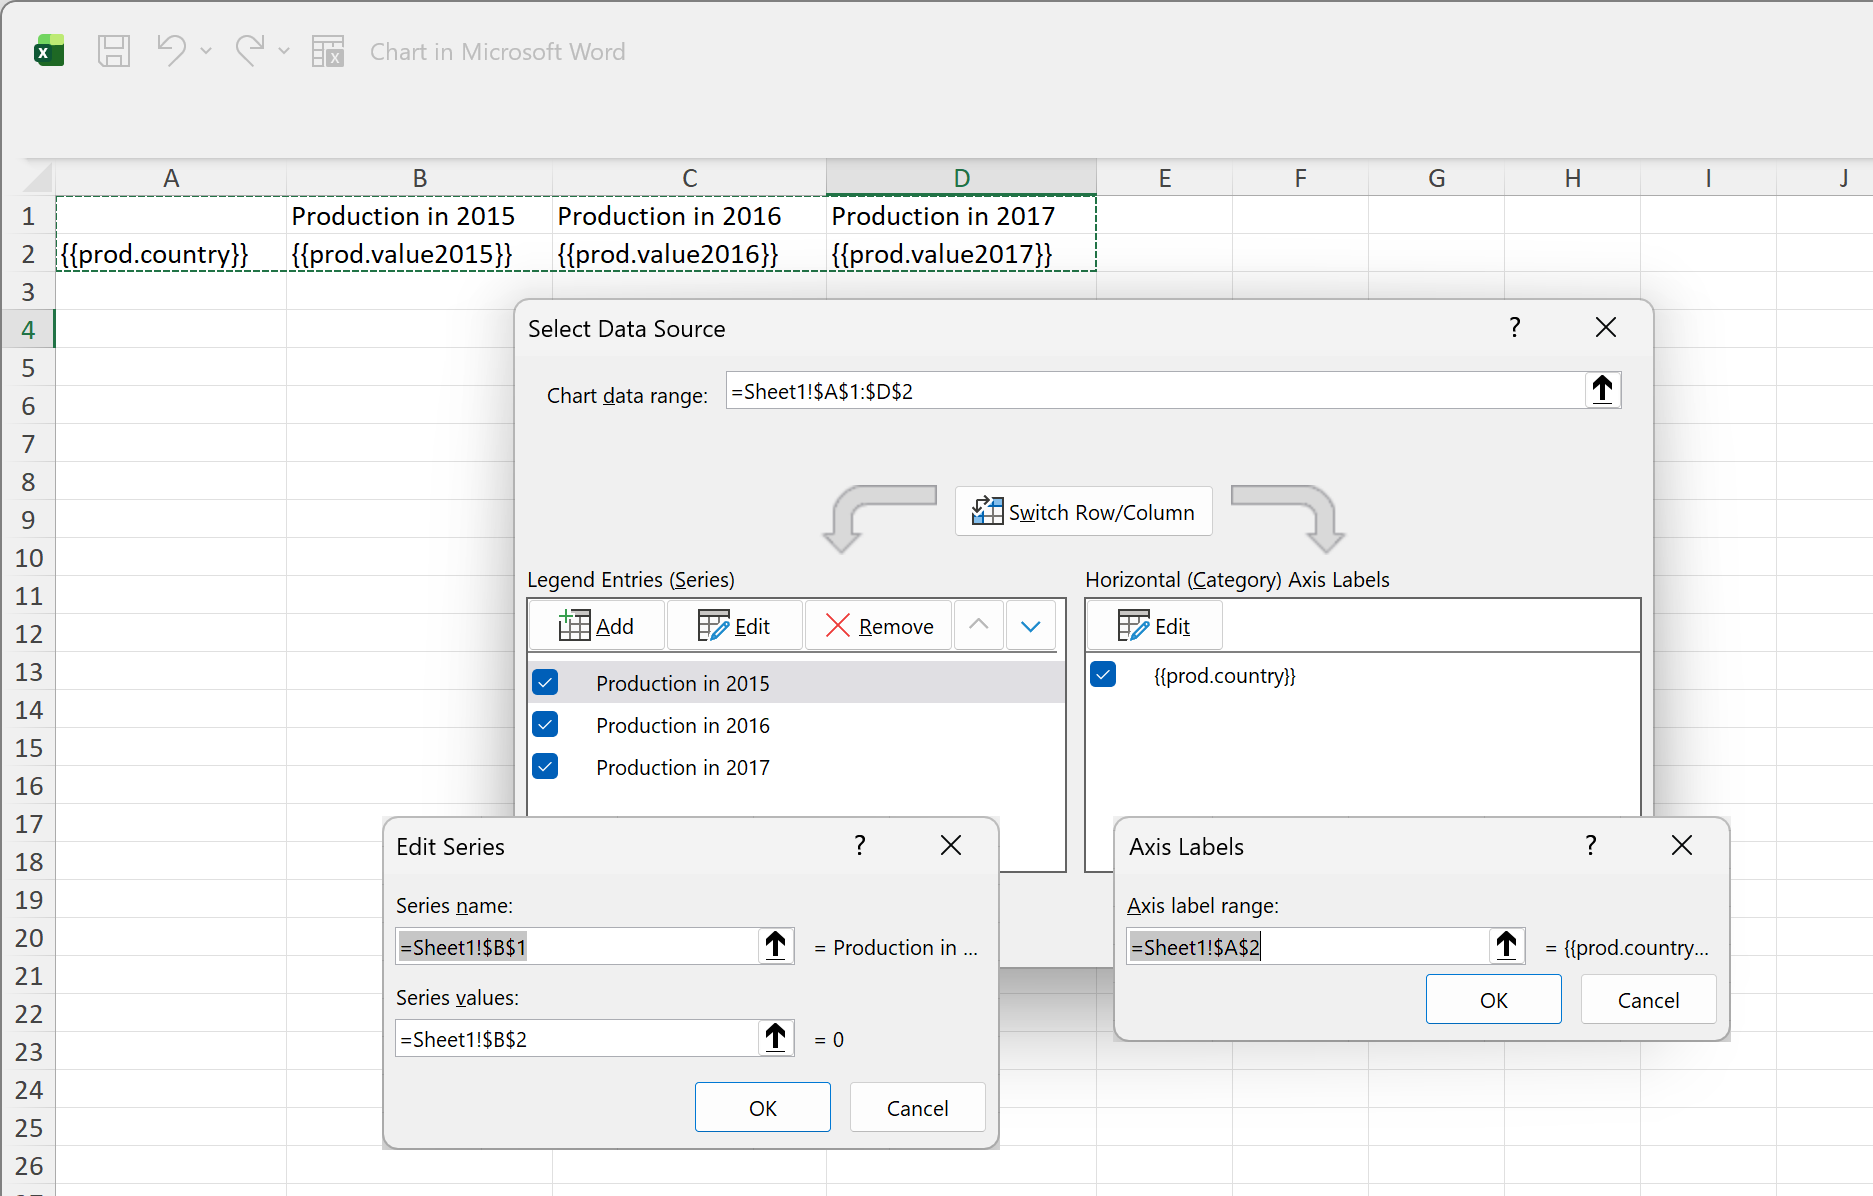
Task: Move the selected series down in the list
Action: point(1031,625)
